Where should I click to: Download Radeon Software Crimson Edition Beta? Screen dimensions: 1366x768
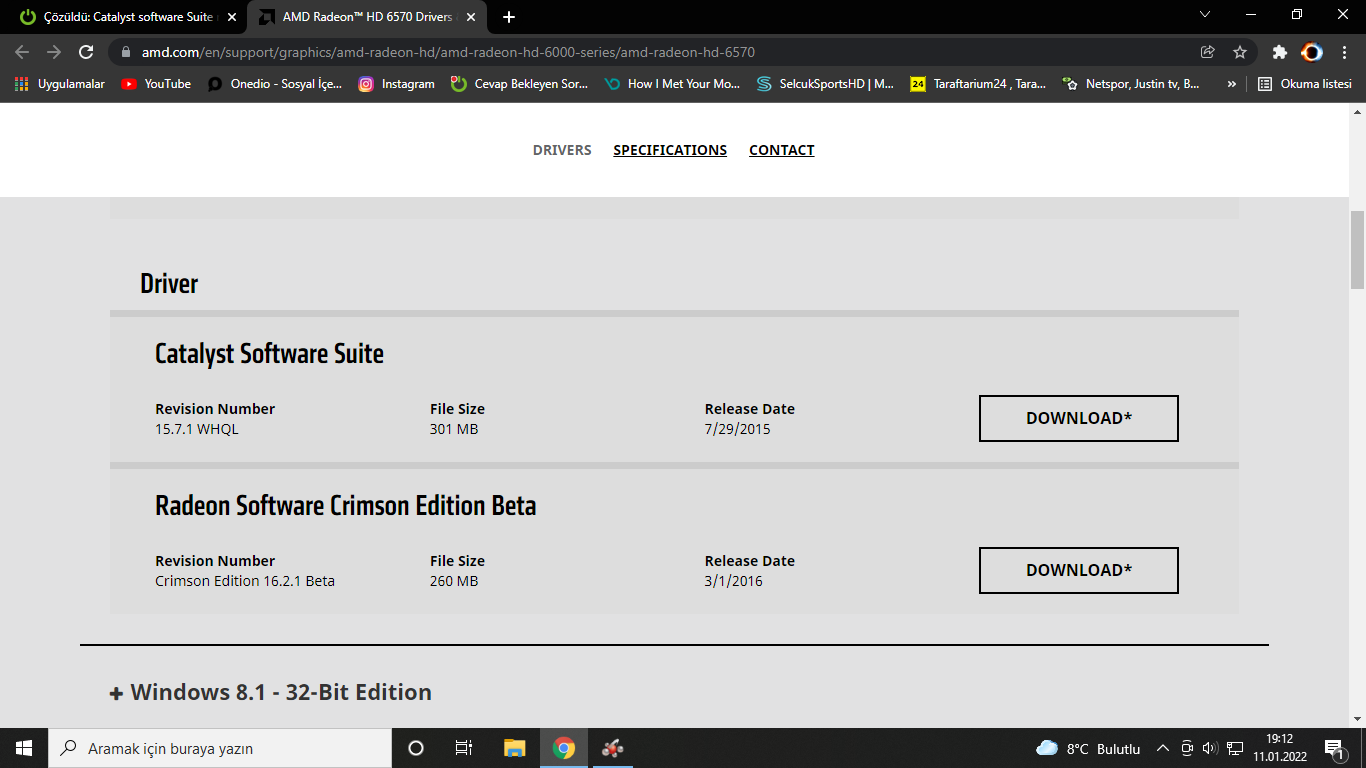point(1079,570)
